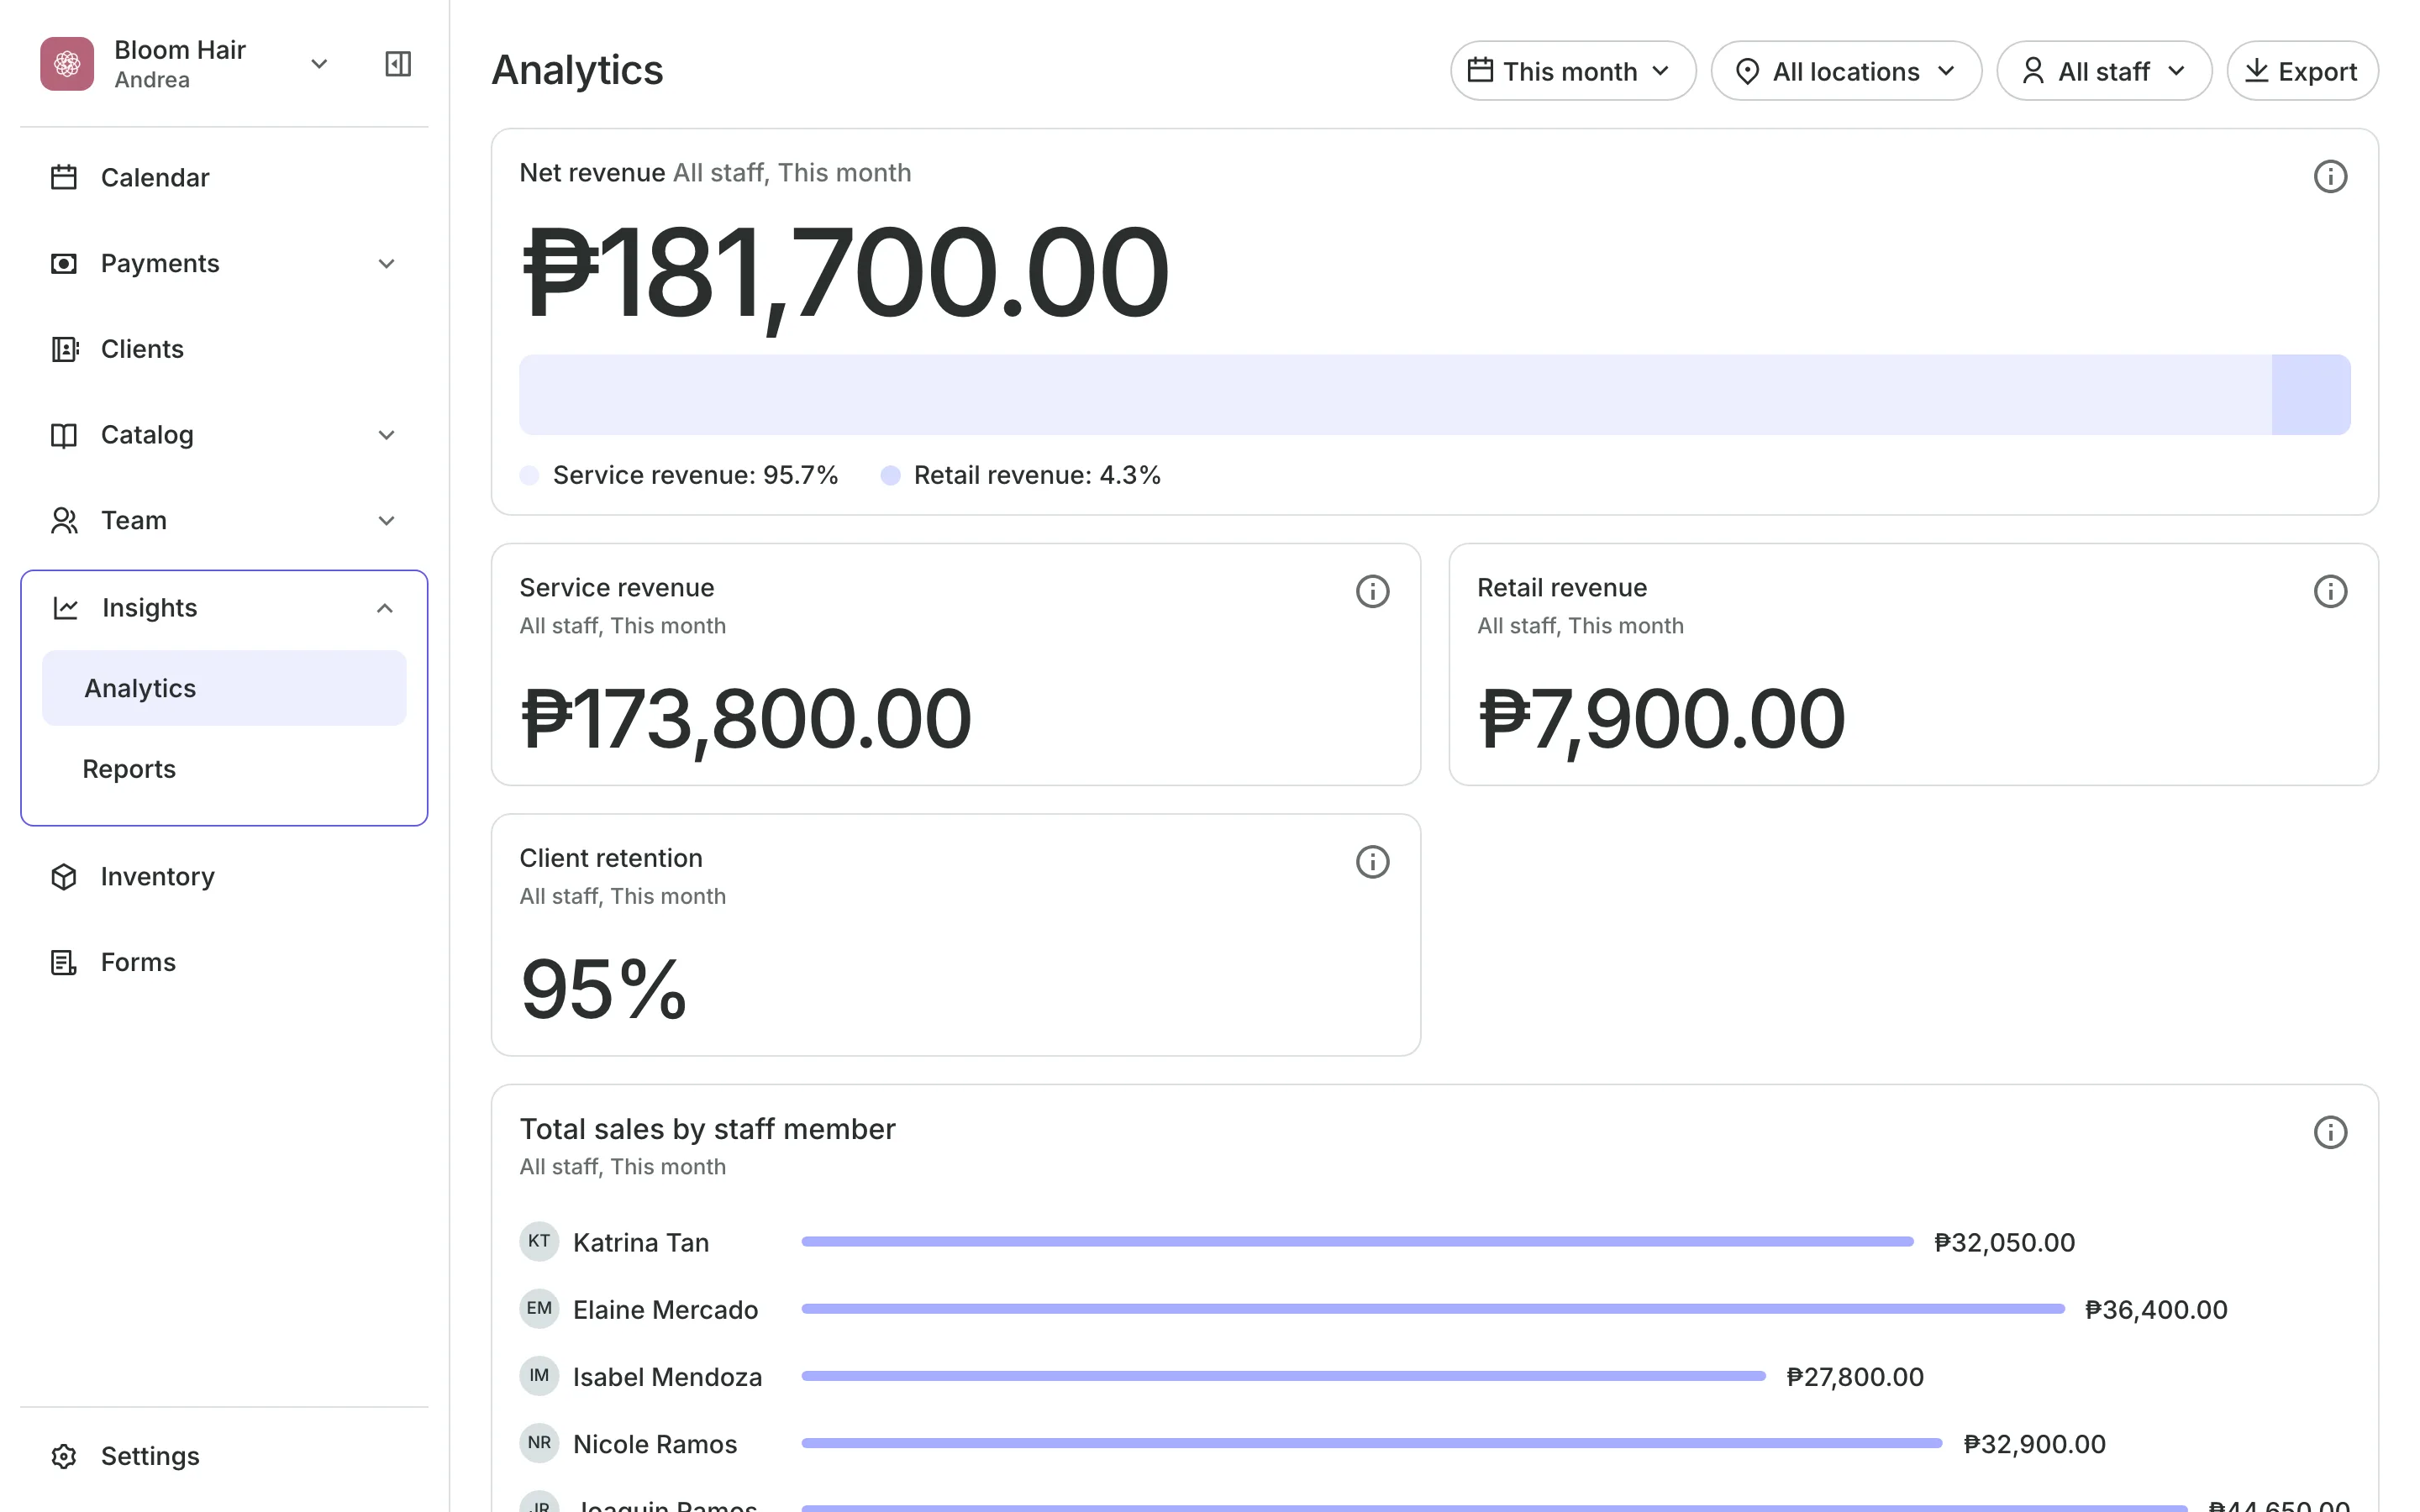Screen dimensions: 2420x1512
Task: Show info for Retail revenue card
Action: (x=2330, y=592)
